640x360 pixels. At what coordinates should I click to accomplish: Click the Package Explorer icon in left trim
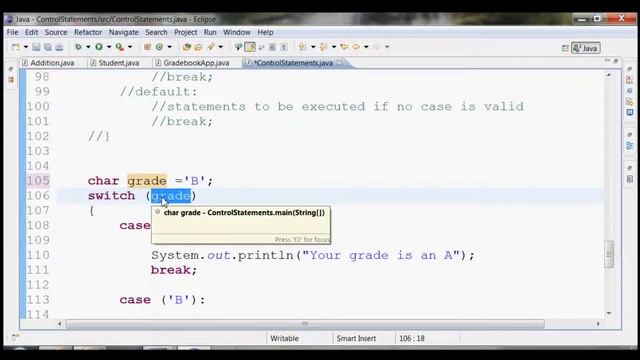pos(11,80)
